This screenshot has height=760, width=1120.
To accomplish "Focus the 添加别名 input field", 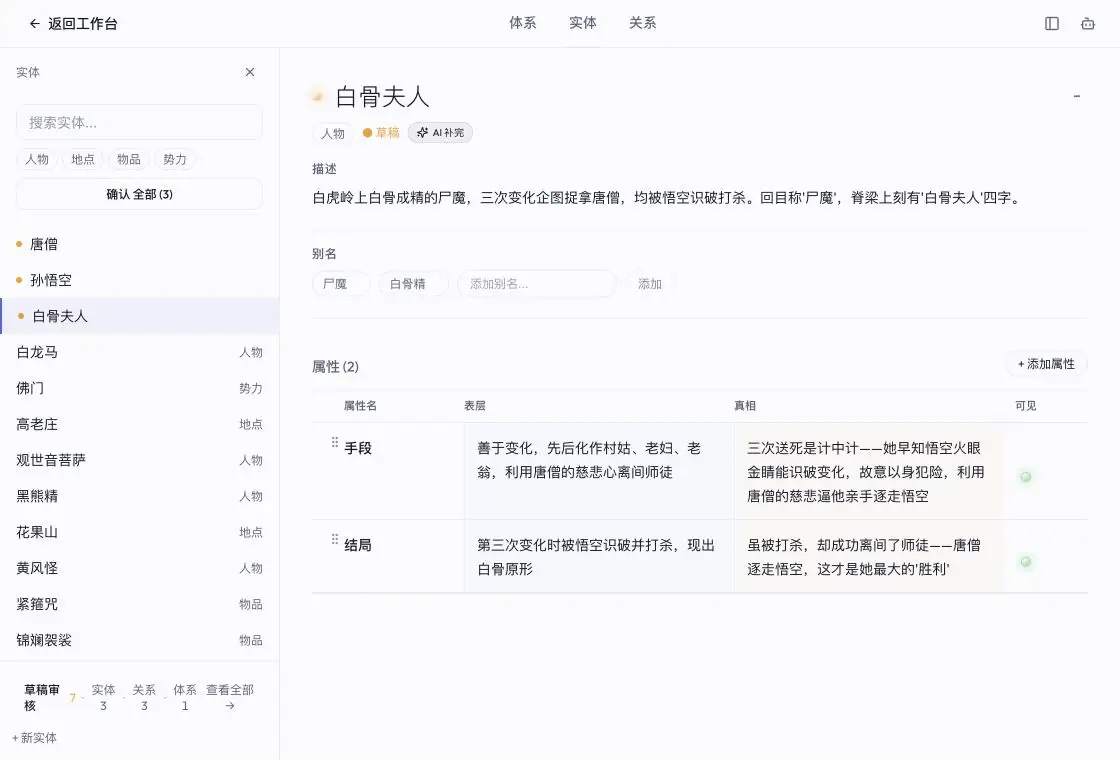I will (536, 284).
